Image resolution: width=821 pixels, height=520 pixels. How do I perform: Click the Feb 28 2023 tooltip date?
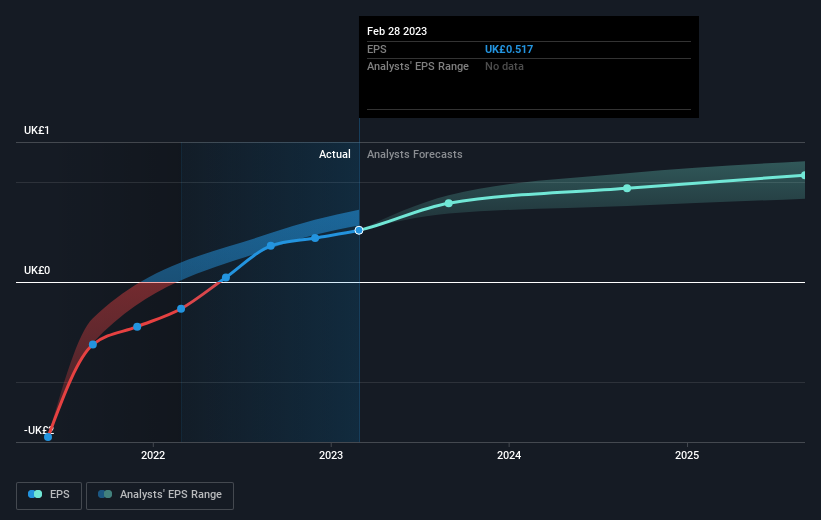pyautogui.click(x=397, y=31)
